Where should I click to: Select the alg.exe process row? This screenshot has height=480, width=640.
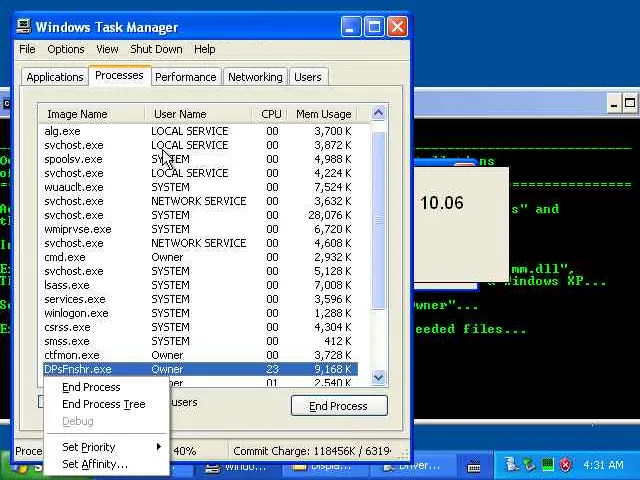coord(200,131)
